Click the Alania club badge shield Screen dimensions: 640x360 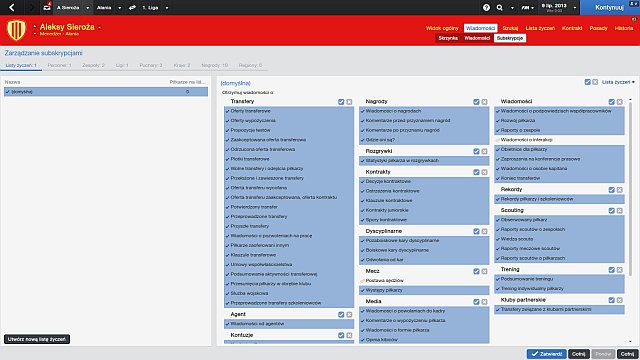point(16,30)
